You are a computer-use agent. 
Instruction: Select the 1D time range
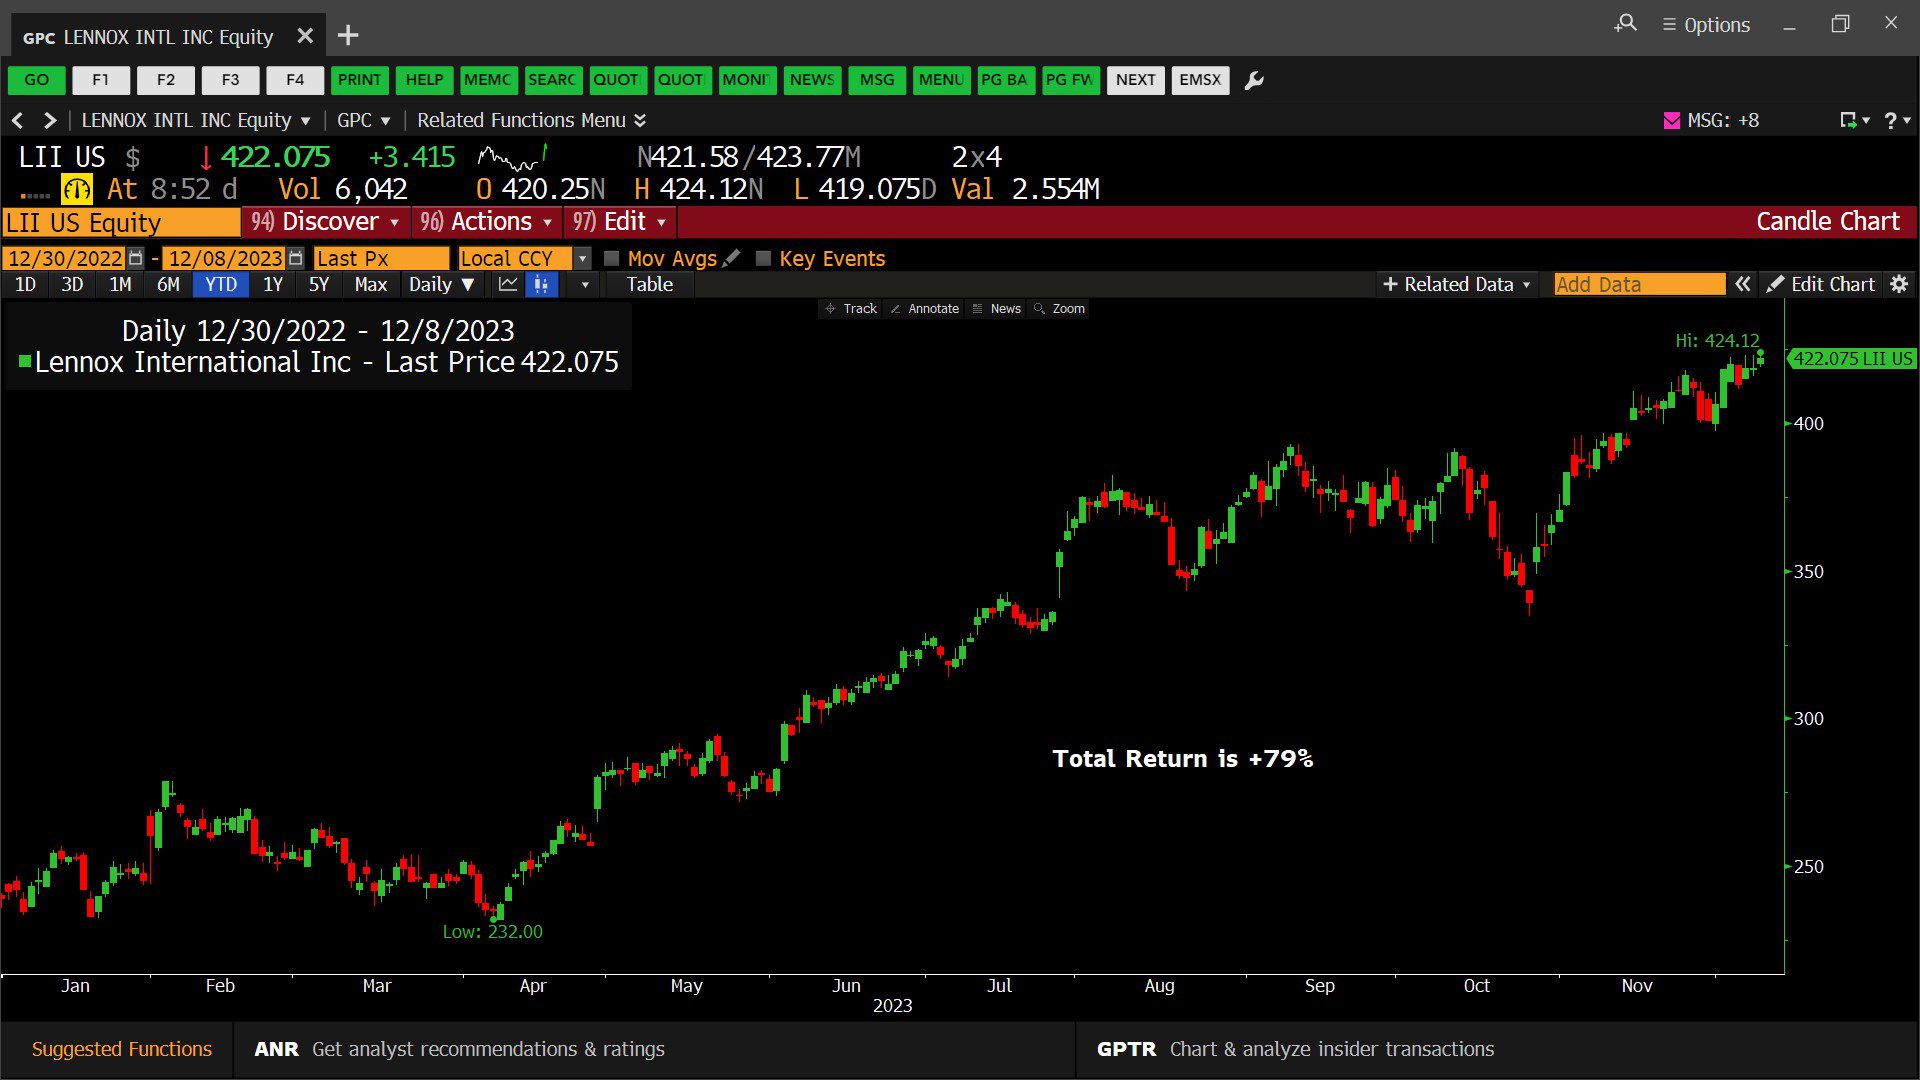(25, 284)
